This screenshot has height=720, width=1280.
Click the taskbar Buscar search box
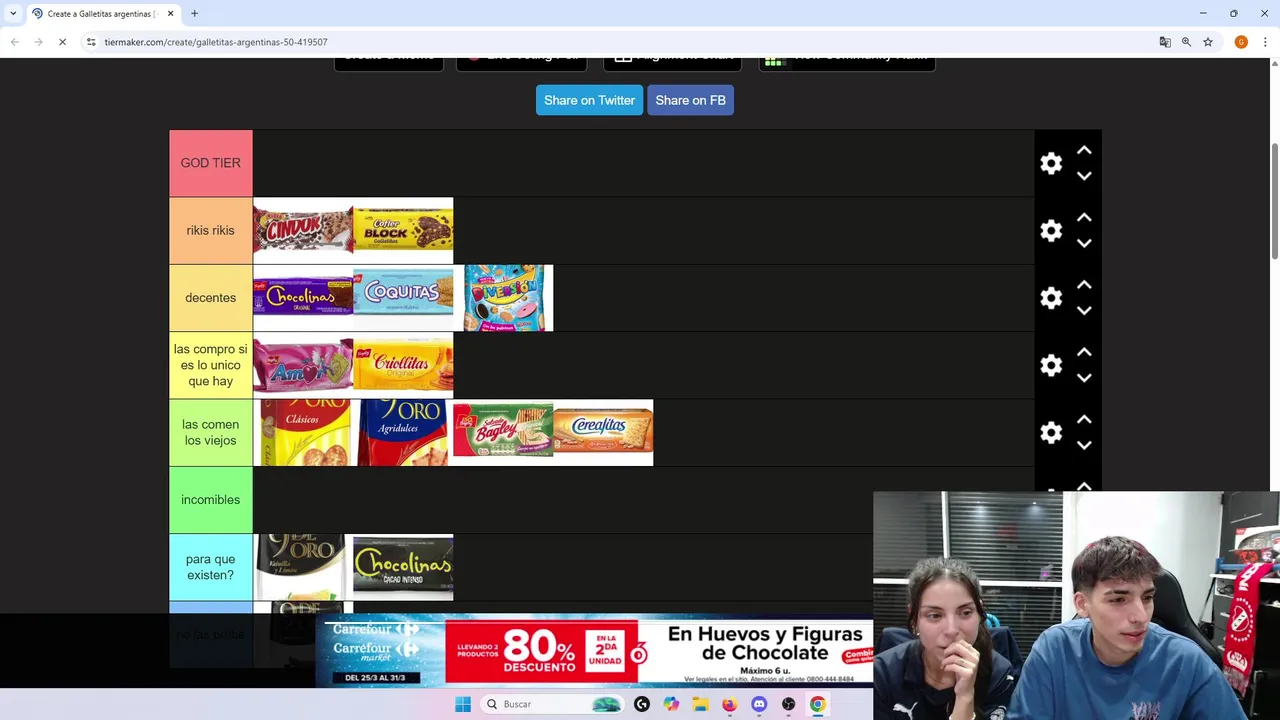tap(551, 704)
